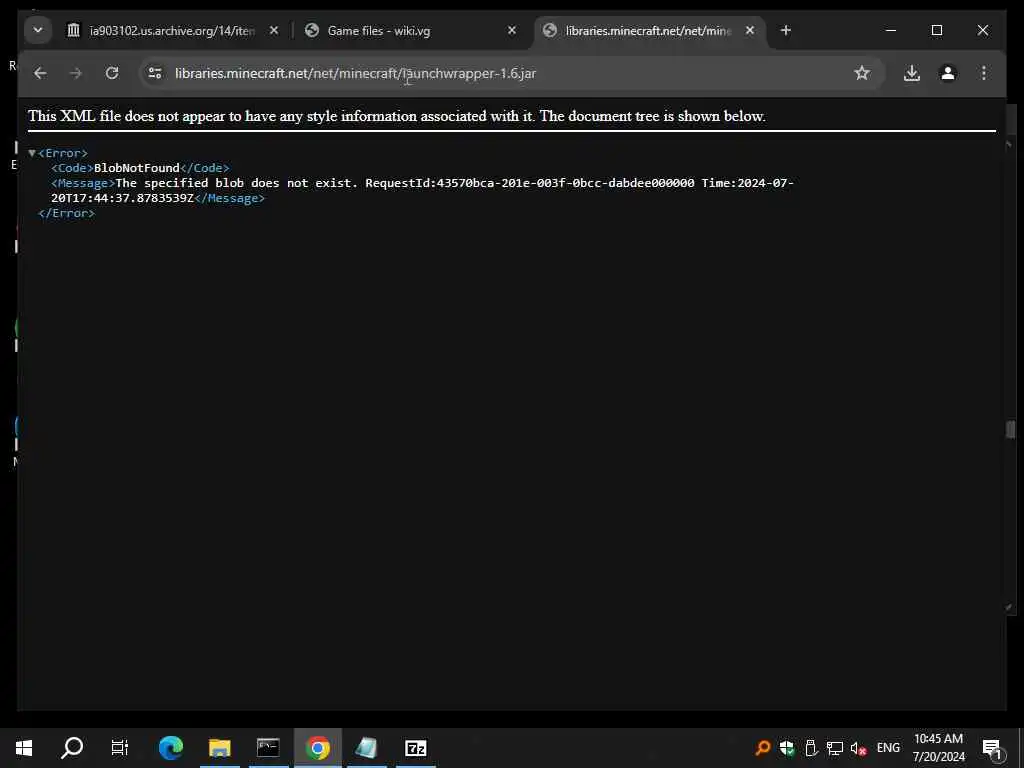Open File Explorer from taskbar
Image resolution: width=1024 pixels, height=768 pixels.
click(219, 748)
